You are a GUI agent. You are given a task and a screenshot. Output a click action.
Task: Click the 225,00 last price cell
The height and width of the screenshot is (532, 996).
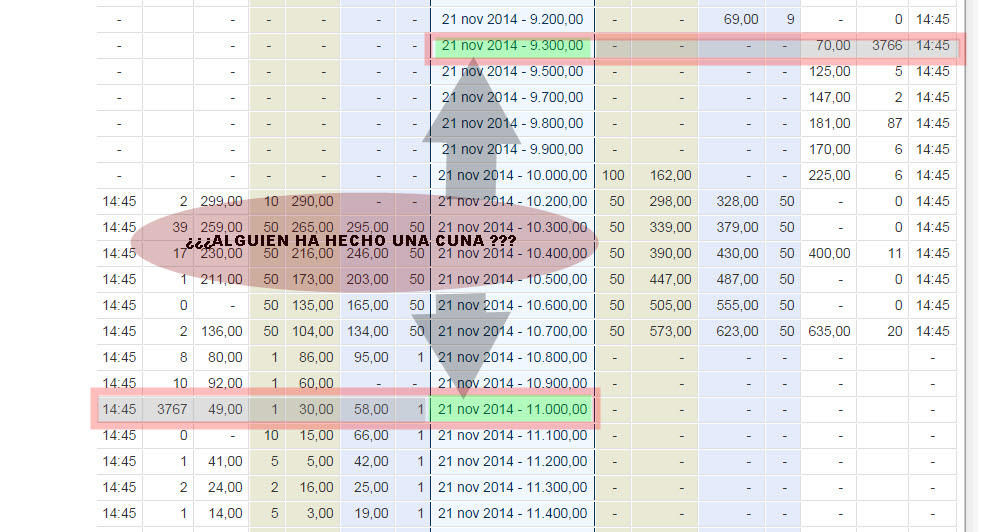click(830, 176)
